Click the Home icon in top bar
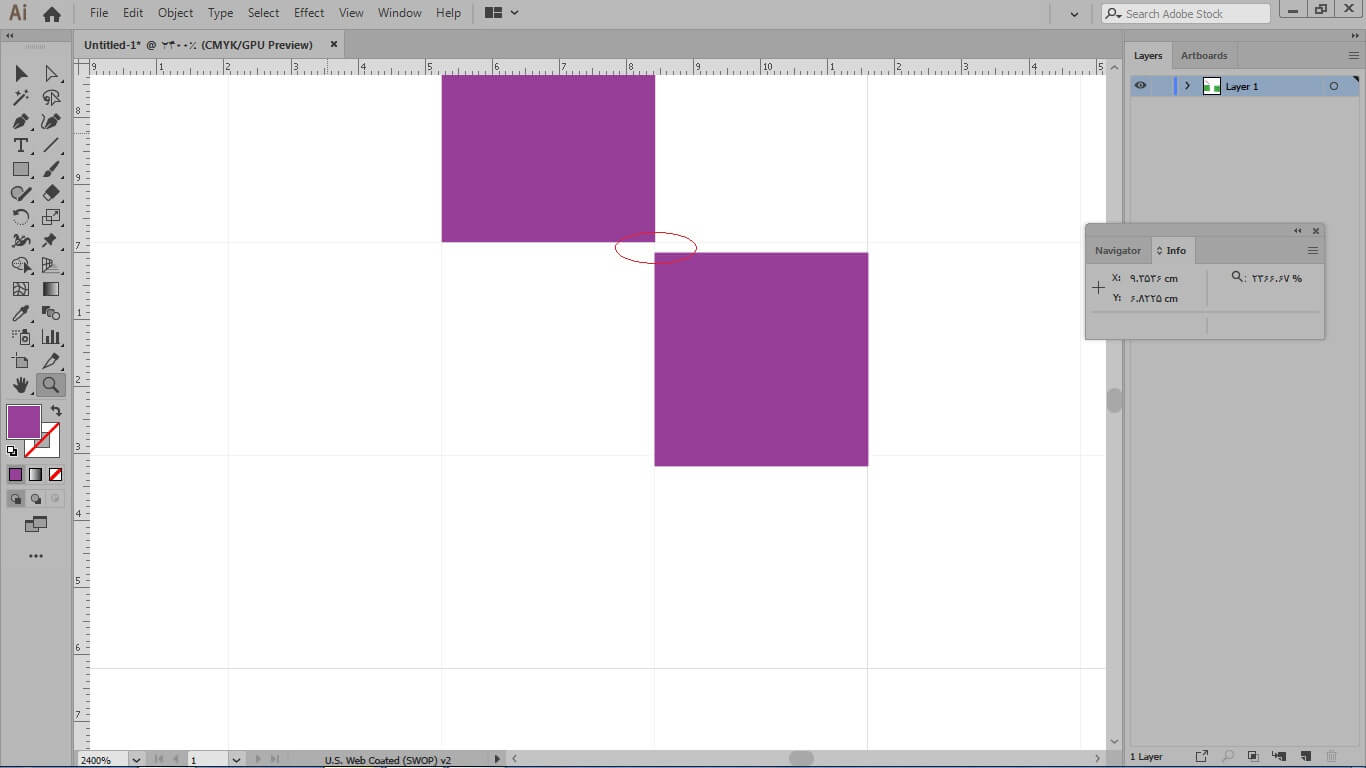The image size is (1366, 768). pos(52,14)
